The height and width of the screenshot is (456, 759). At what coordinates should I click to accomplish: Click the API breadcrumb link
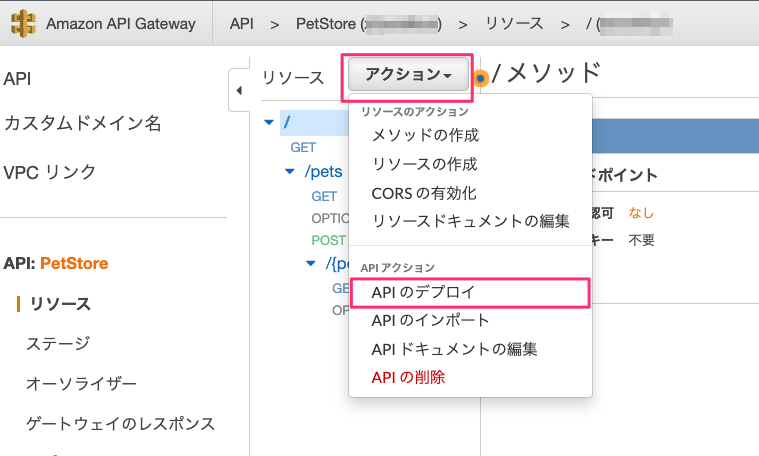point(242,24)
